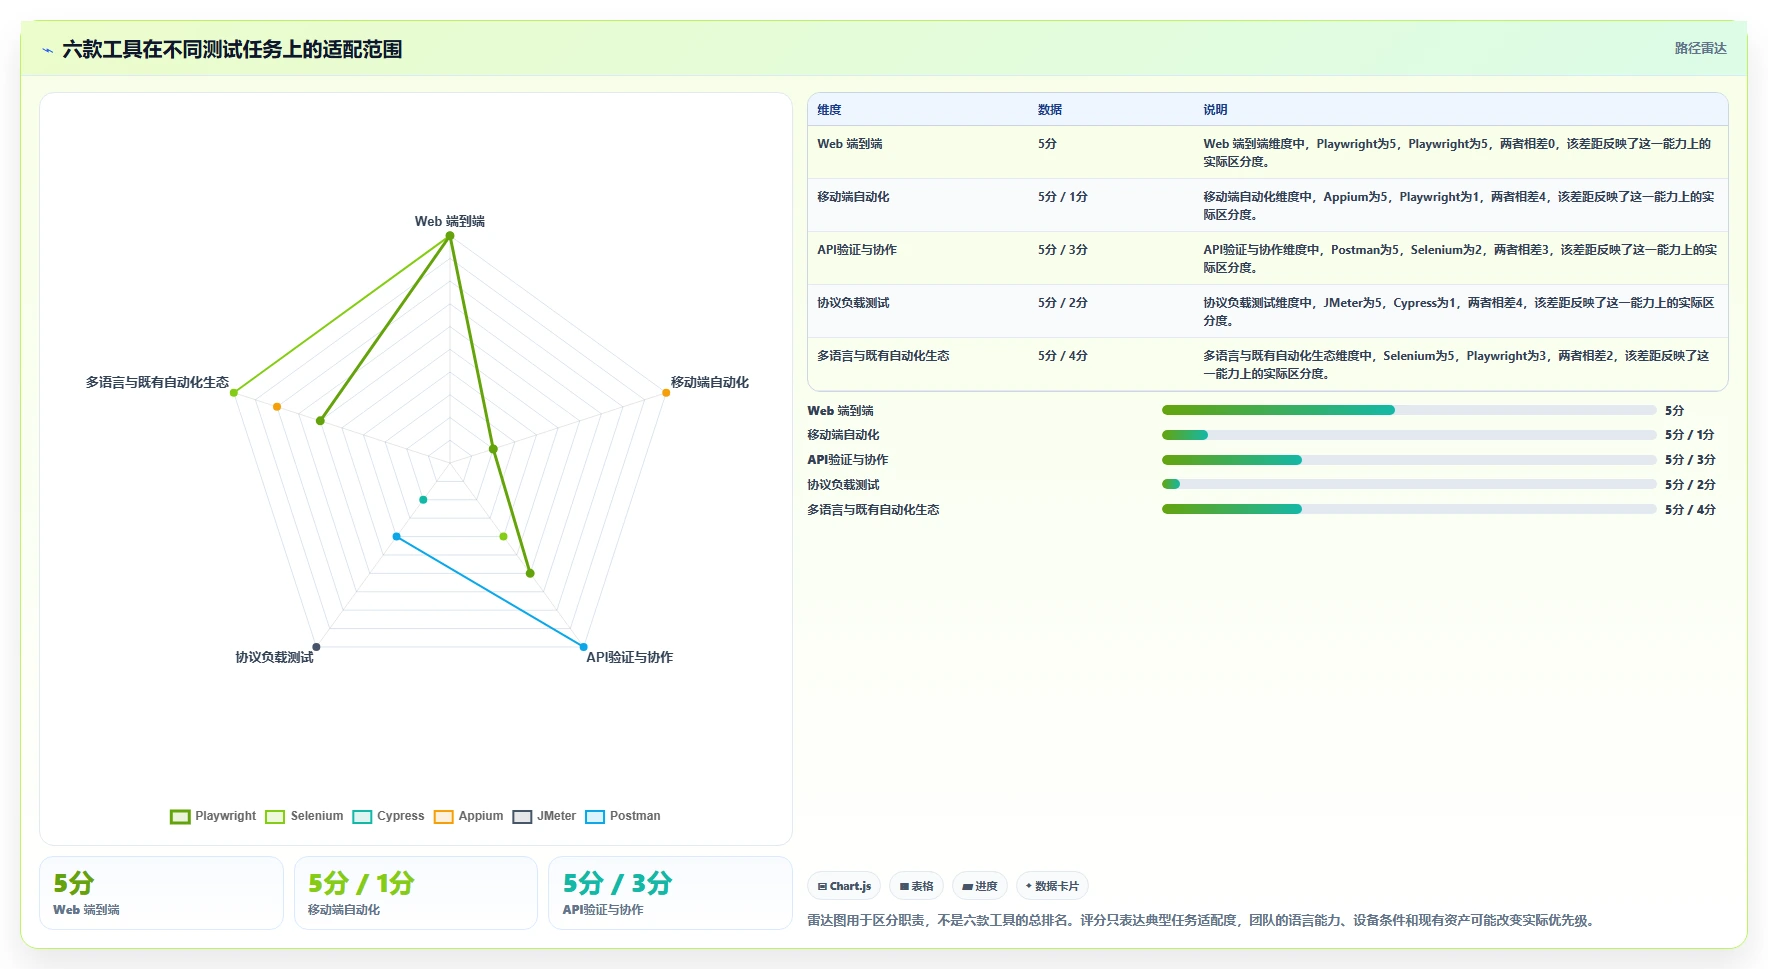Click the Web 端到端 5分 stat card

point(161,893)
